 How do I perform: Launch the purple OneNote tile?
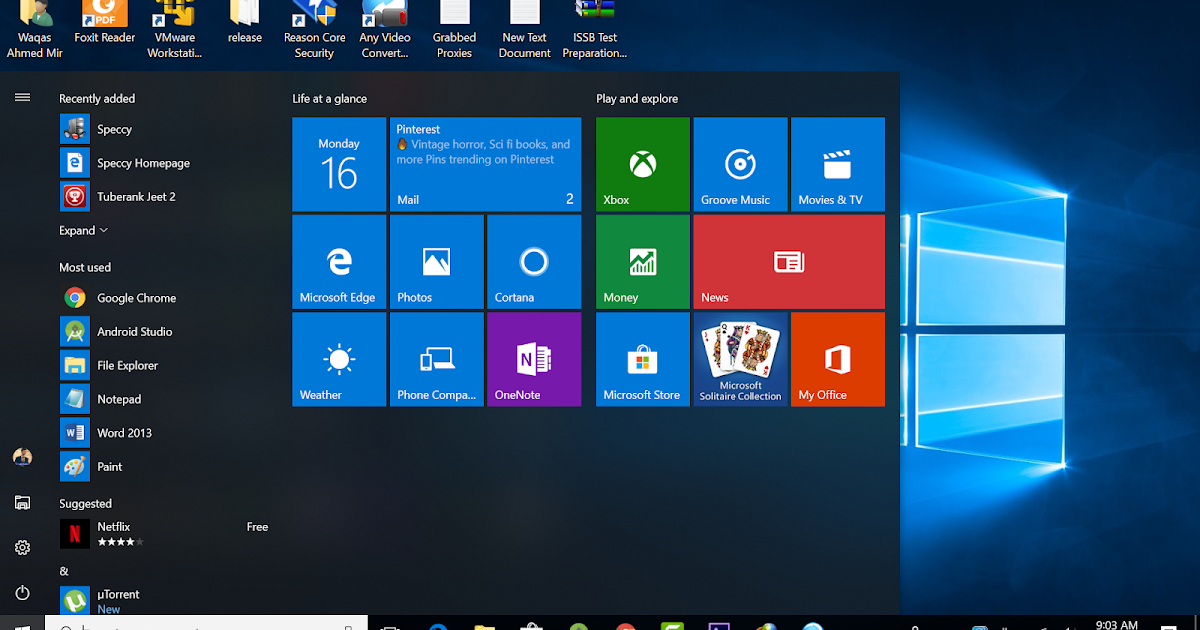point(534,359)
